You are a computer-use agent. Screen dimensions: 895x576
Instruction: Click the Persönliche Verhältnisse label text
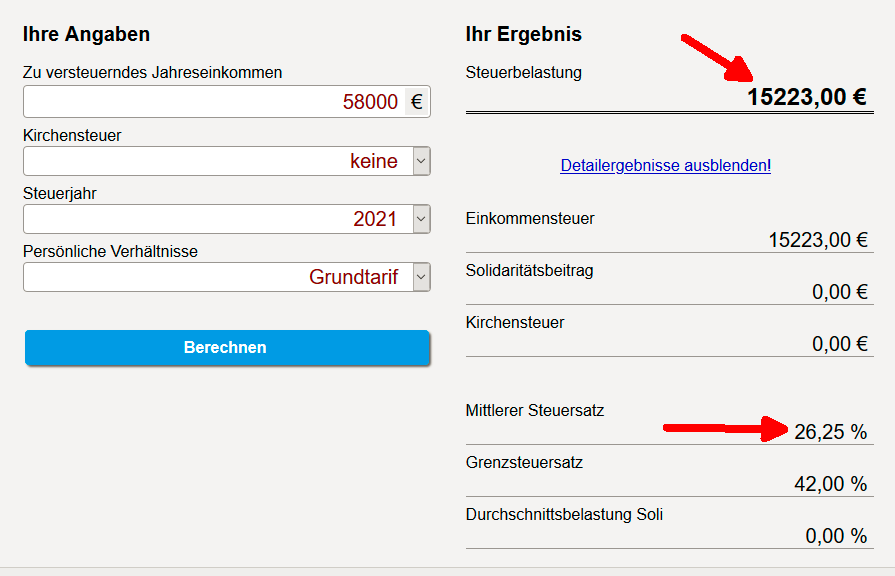point(110,251)
